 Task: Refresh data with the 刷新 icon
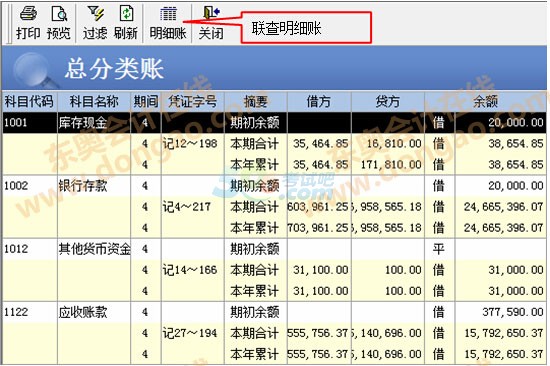[x=126, y=13]
